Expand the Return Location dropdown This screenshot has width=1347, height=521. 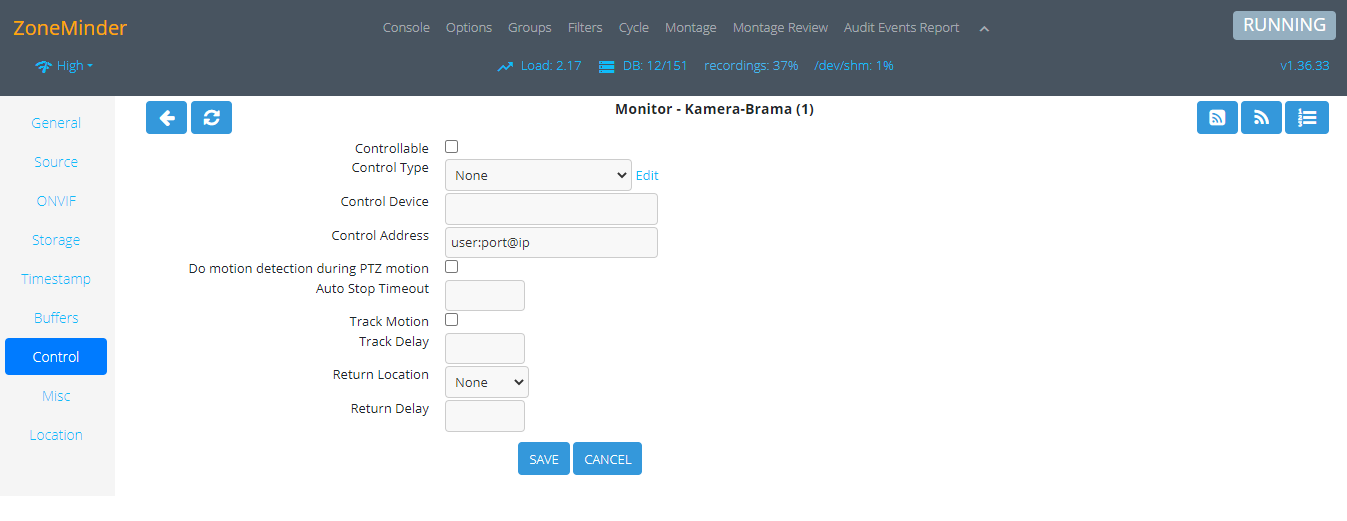click(x=486, y=382)
